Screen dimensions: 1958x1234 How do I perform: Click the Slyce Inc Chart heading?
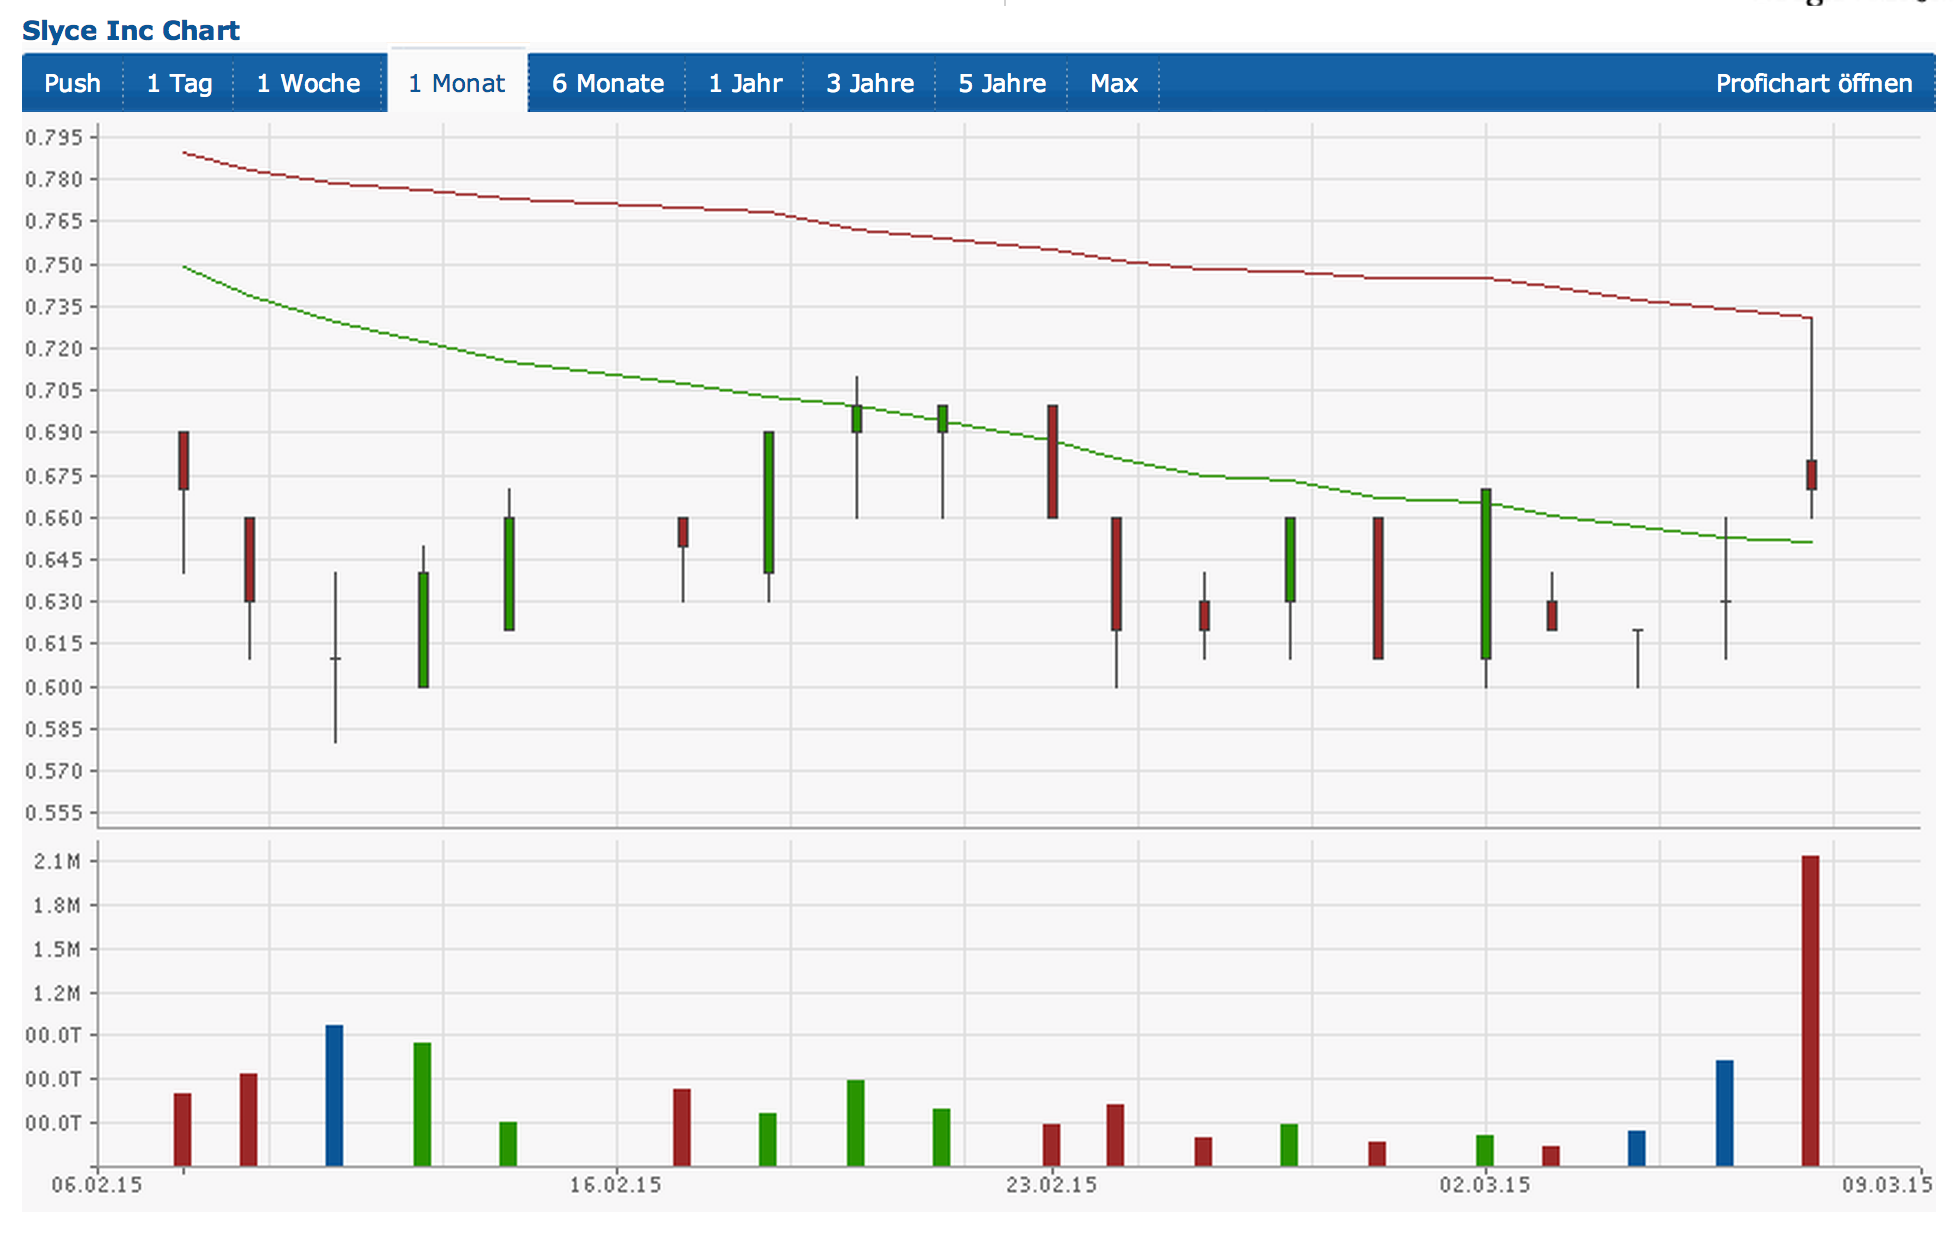pyautogui.click(x=131, y=31)
